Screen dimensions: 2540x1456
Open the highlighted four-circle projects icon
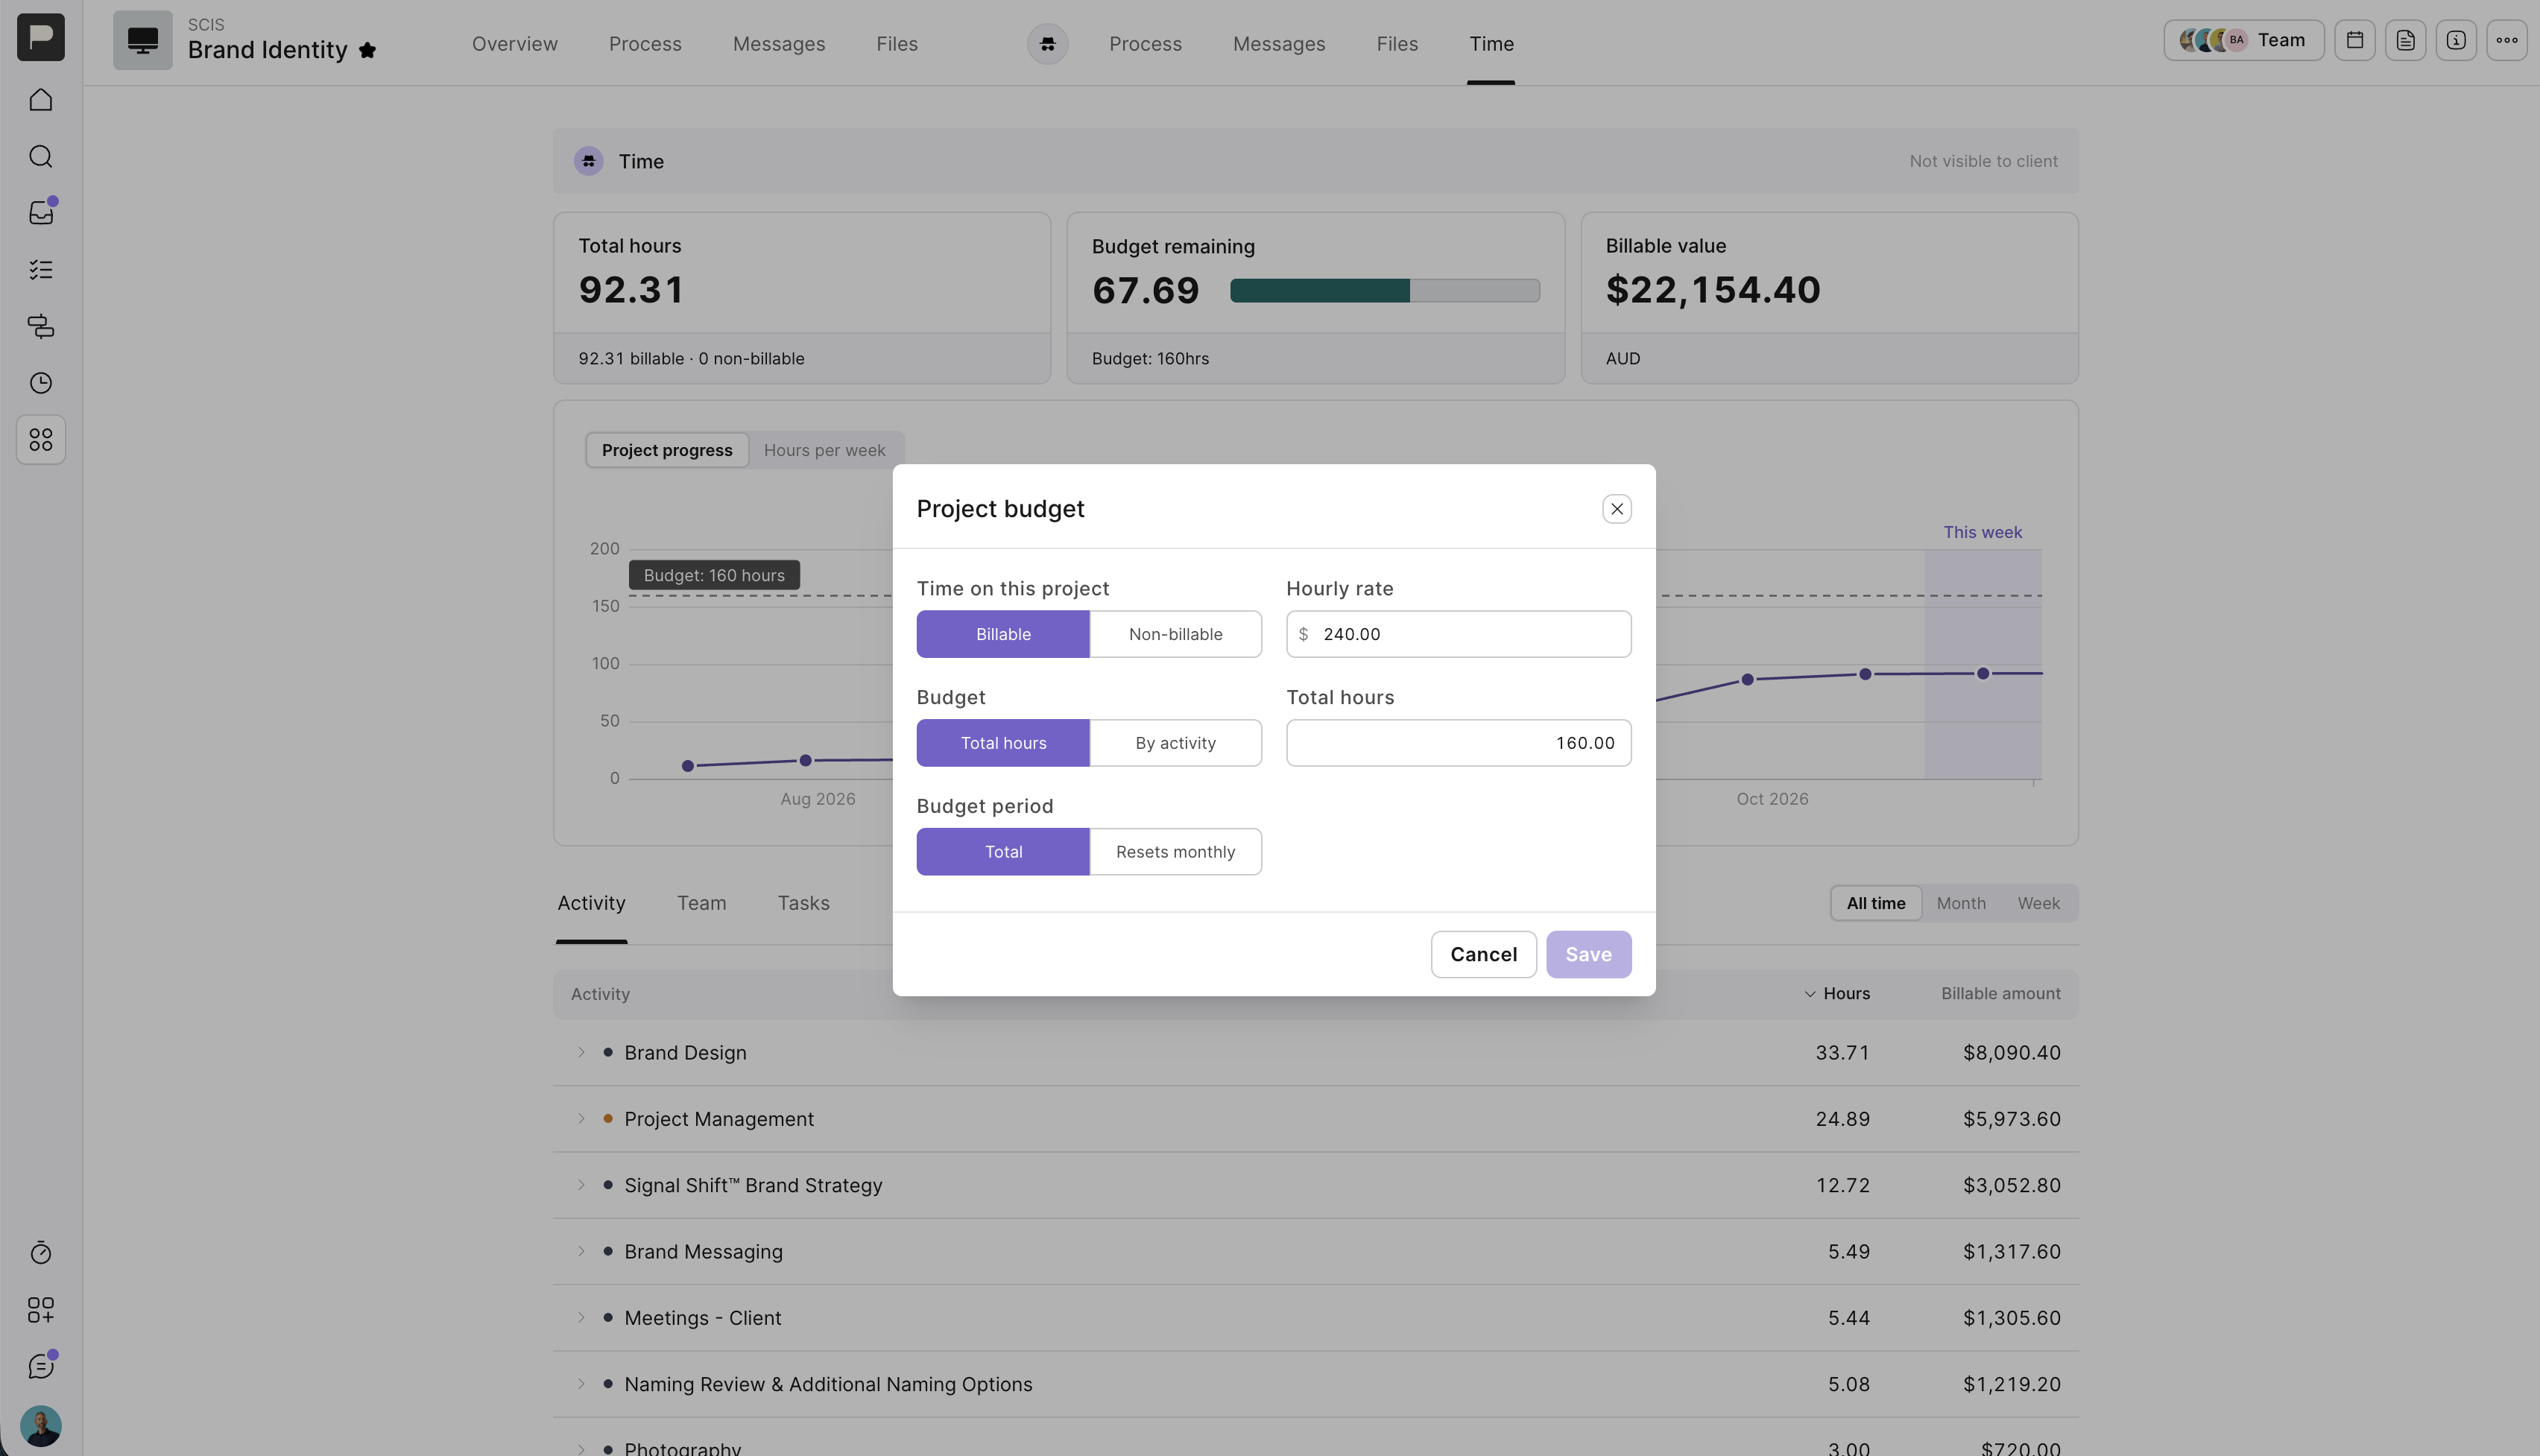point(41,440)
